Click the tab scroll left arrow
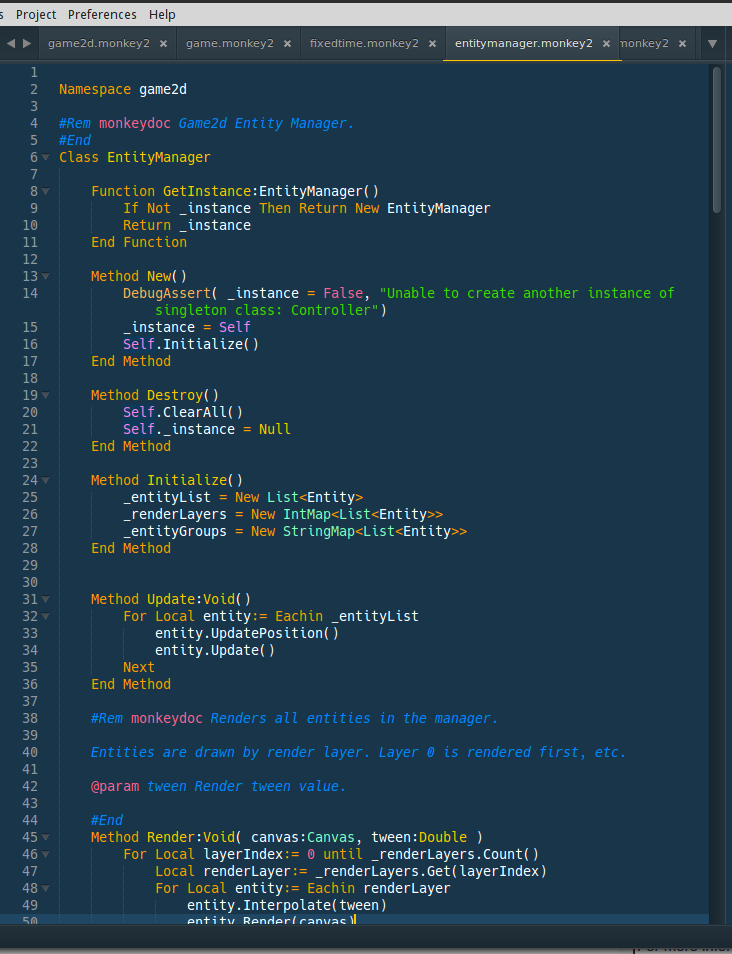The width and height of the screenshot is (732, 954). 9,44
